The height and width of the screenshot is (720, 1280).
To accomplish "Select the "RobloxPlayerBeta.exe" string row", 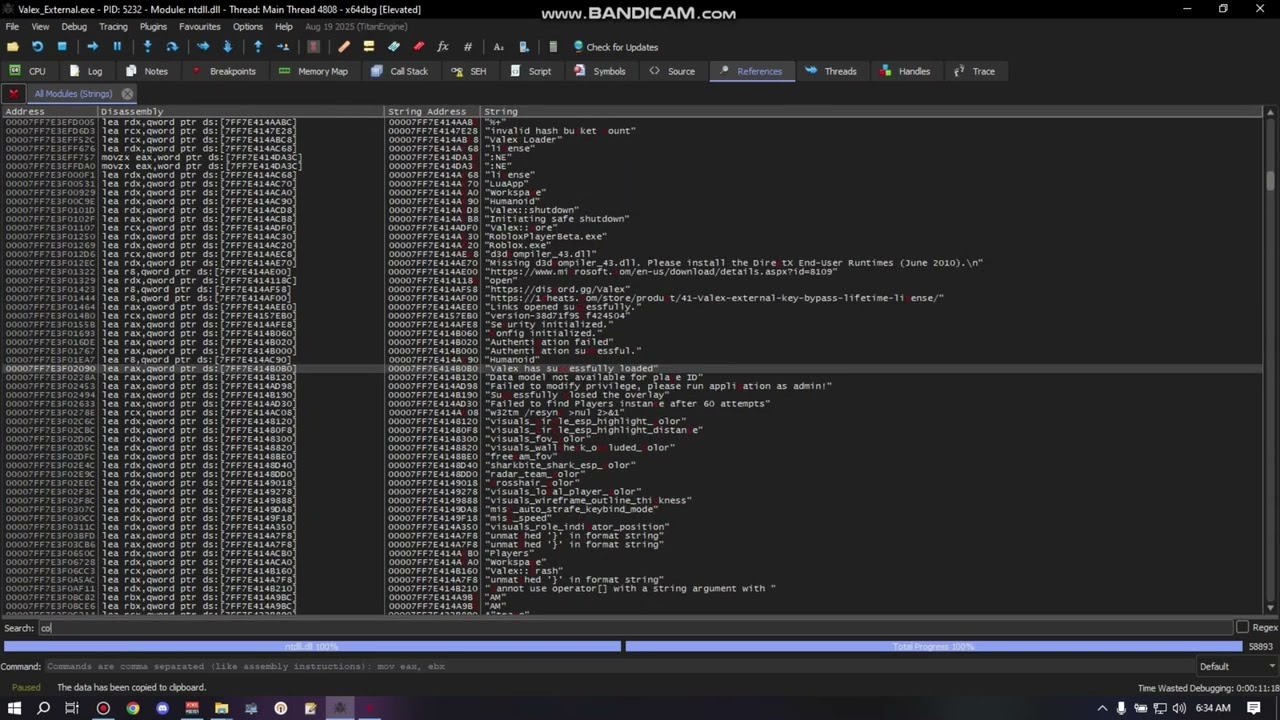I will pos(632,237).
